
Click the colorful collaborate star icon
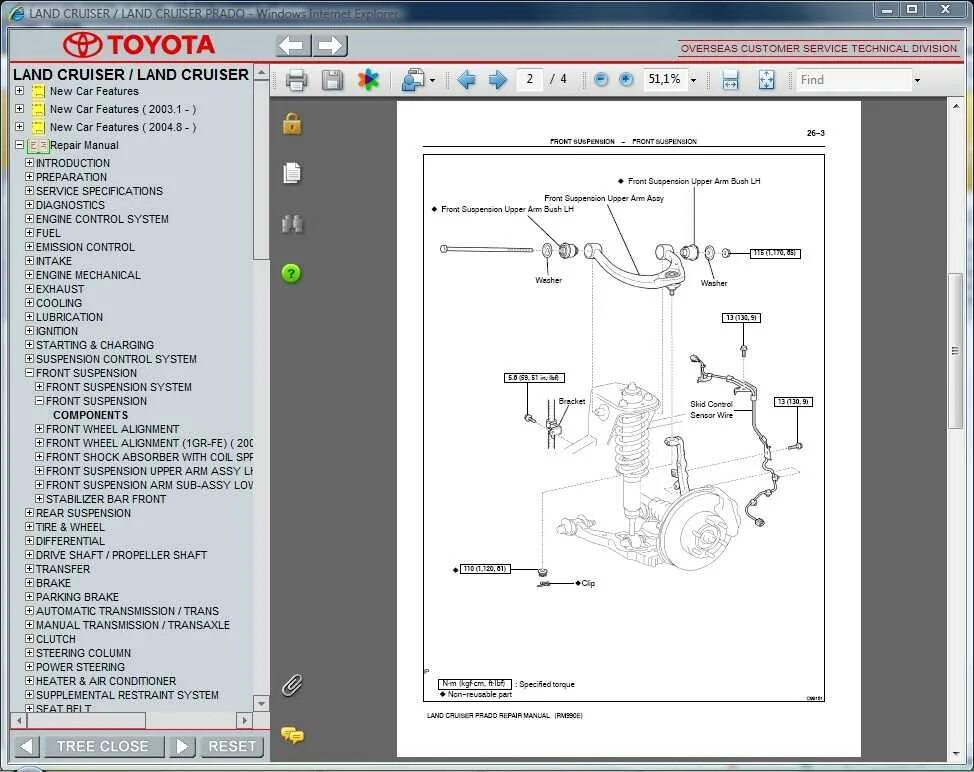pyautogui.click(x=368, y=79)
